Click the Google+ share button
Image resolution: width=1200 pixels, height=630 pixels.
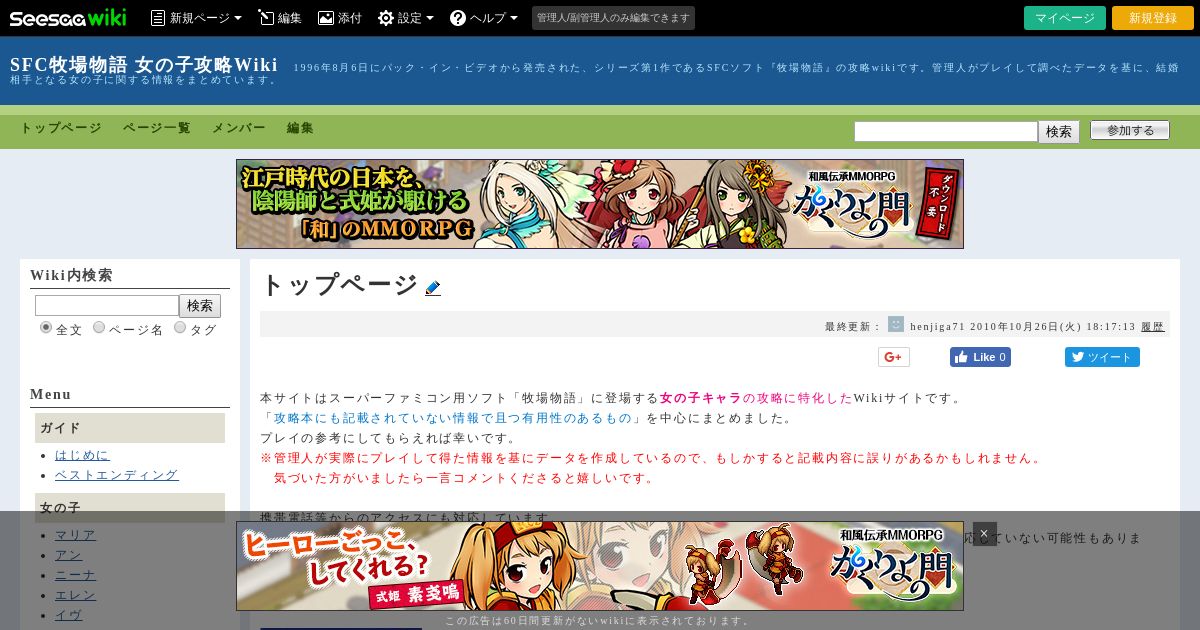pos(894,357)
